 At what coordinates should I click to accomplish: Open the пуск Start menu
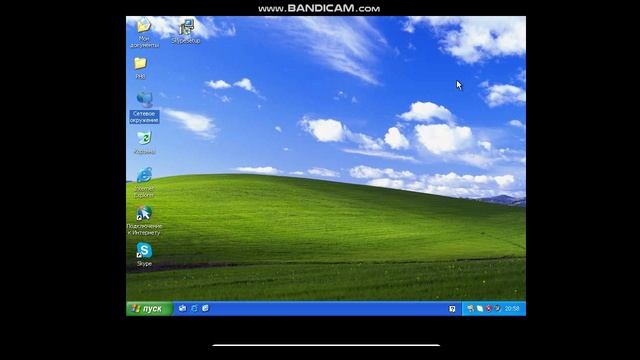pos(150,309)
